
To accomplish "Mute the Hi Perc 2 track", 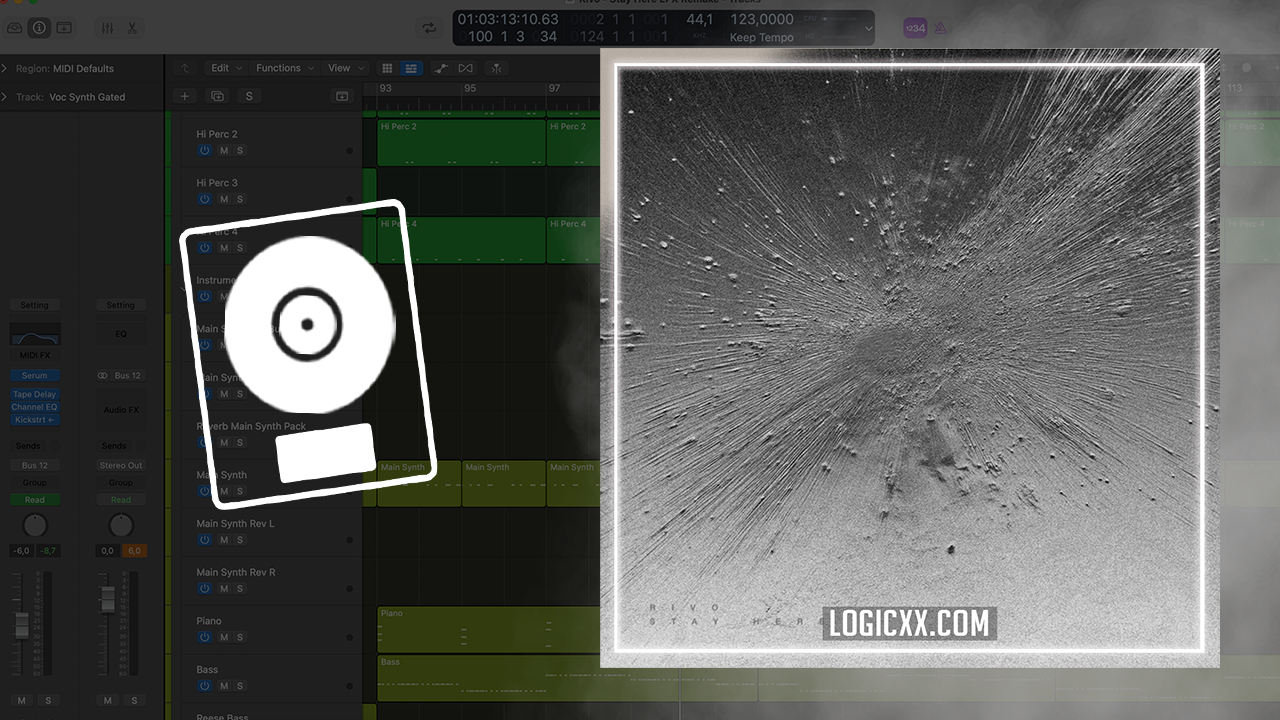I will click(224, 150).
